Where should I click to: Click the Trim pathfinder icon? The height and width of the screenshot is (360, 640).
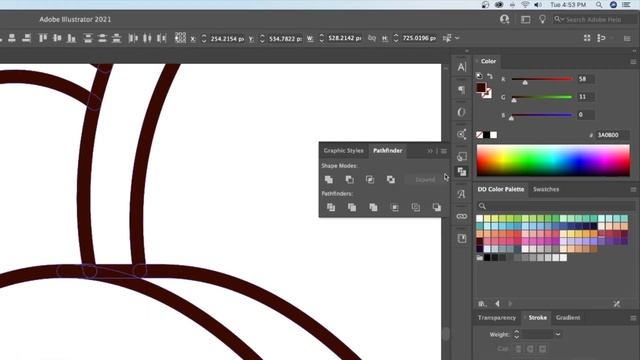[x=352, y=207]
